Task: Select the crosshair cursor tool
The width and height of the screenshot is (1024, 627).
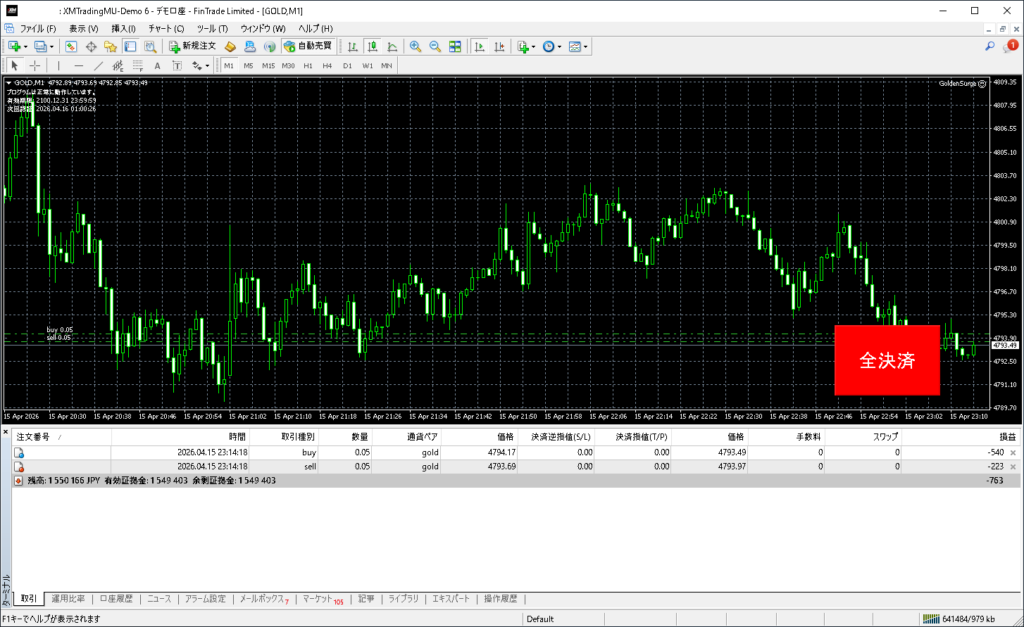Action: coord(35,66)
